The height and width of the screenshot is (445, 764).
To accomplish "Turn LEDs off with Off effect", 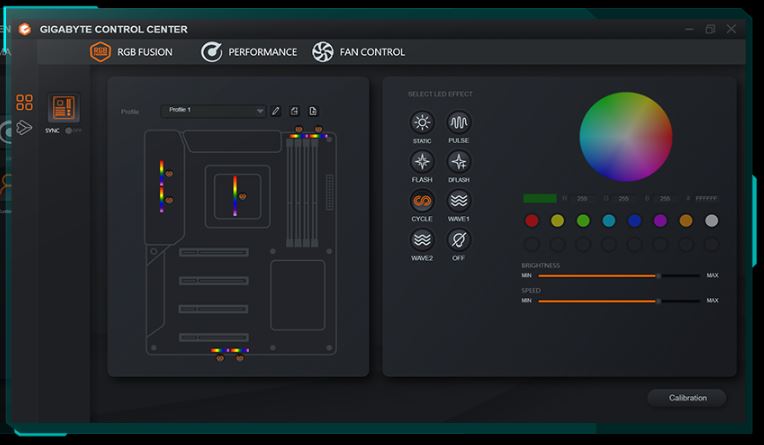I will click(x=458, y=240).
